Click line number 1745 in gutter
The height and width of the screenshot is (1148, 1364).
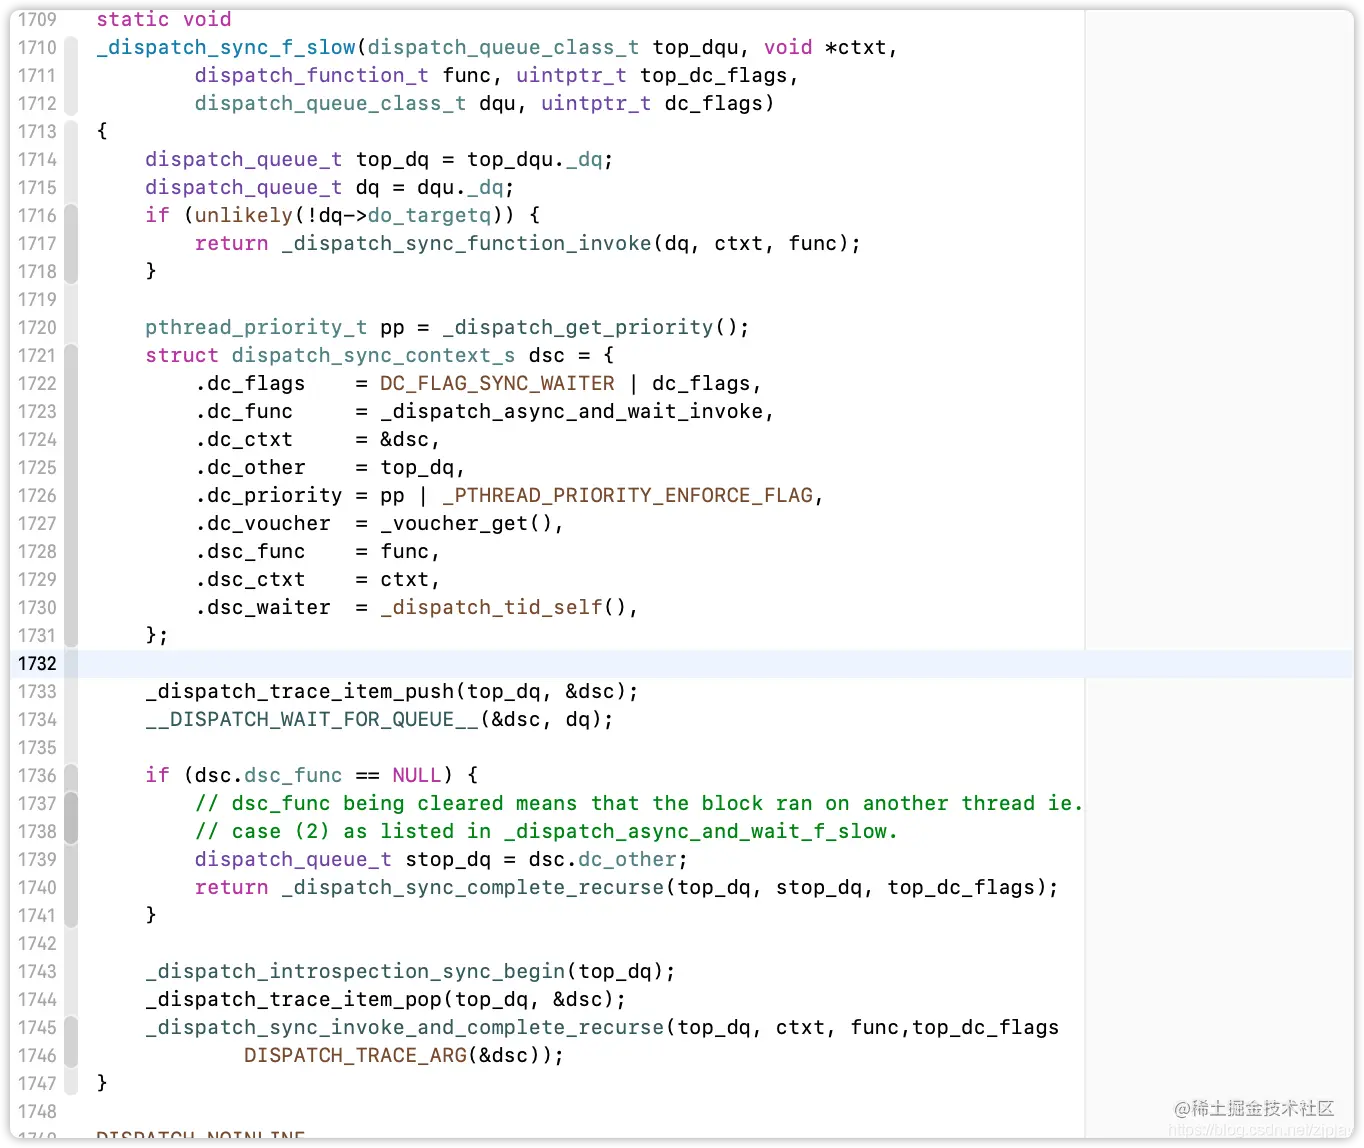[x=37, y=1027]
